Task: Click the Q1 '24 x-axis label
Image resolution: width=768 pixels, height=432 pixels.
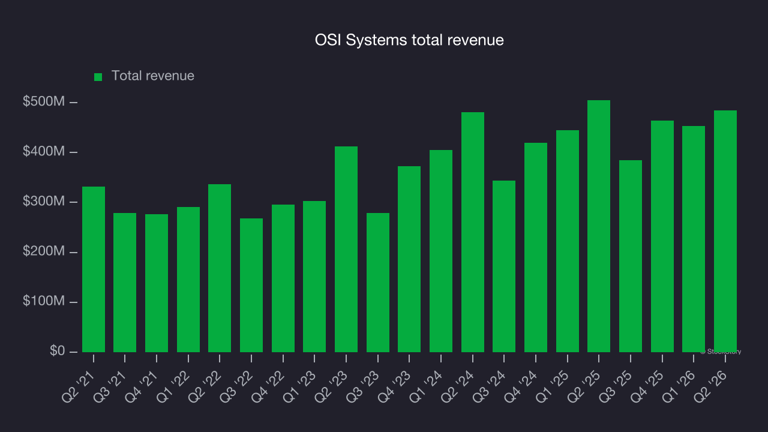Action: click(x=426, y=387)
